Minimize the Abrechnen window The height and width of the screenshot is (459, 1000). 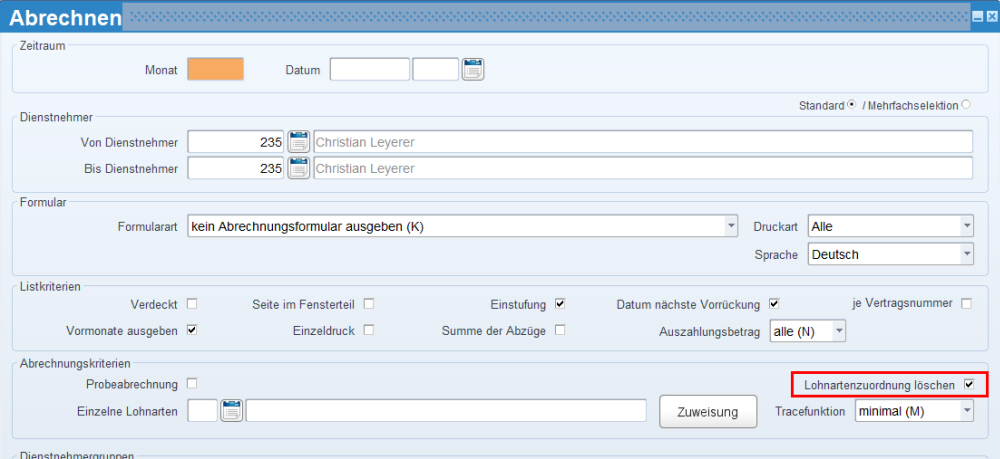(977, 17)
